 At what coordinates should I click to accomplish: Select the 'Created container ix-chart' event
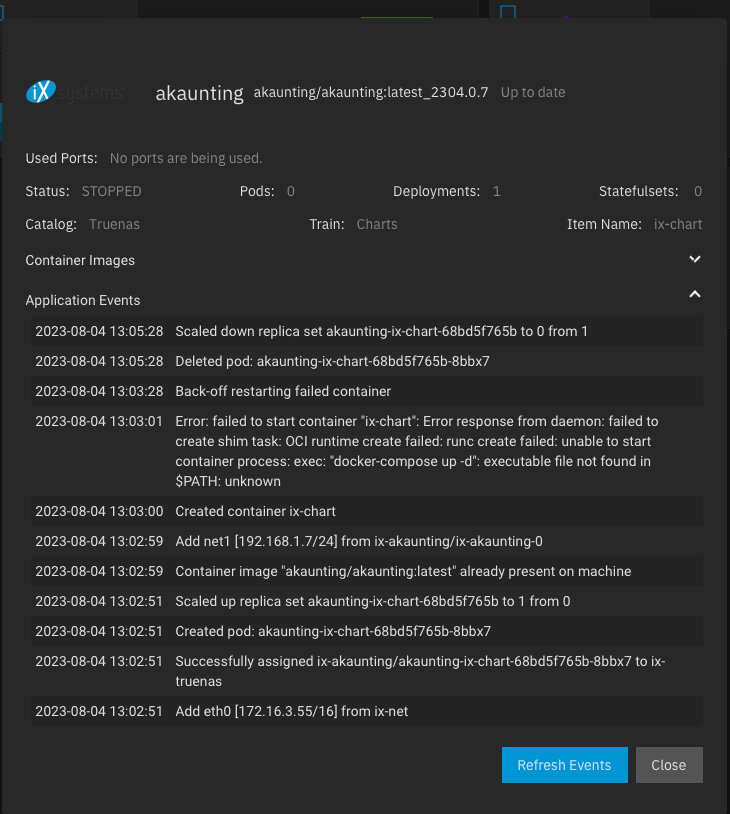coord(367,511)
